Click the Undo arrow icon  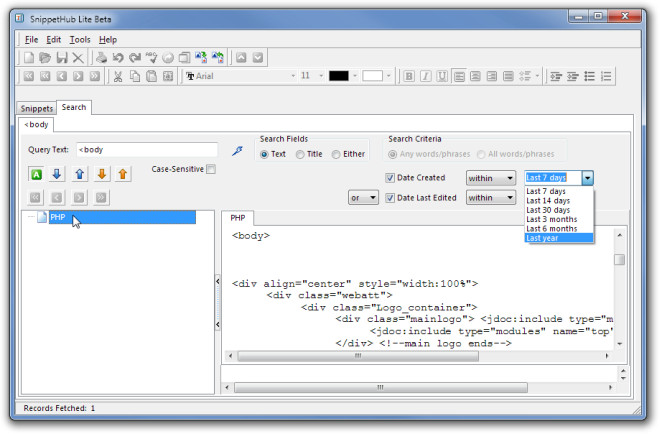[x=118, y=58]
